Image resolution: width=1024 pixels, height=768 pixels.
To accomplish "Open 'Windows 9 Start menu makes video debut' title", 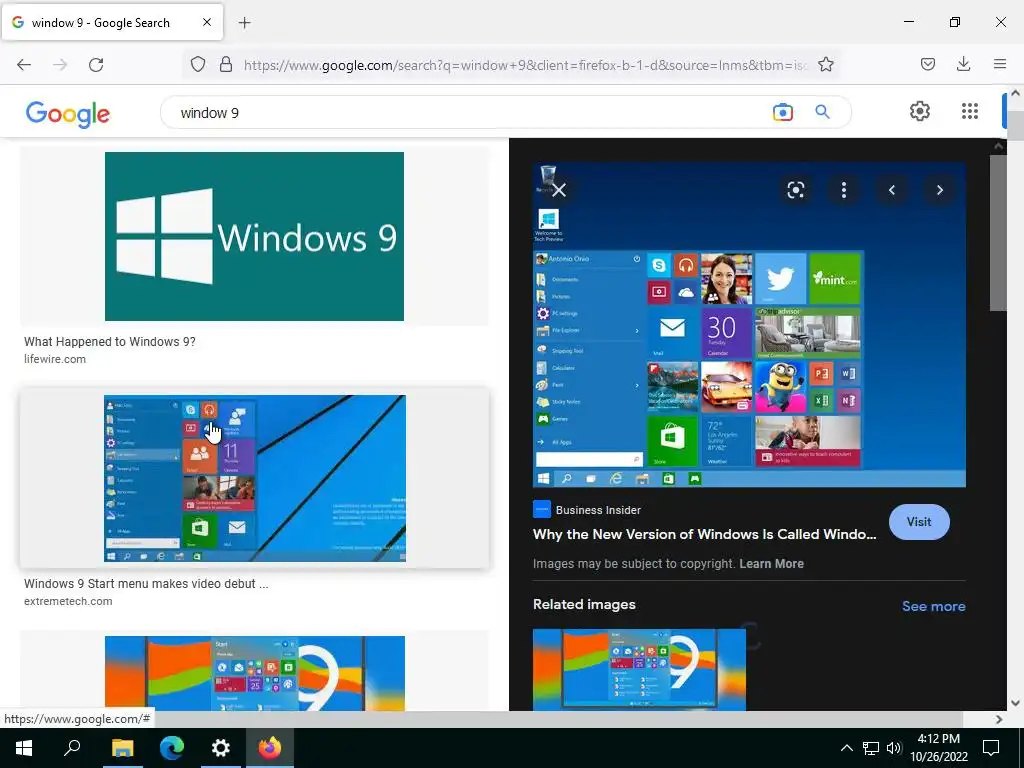I will 146,584.
